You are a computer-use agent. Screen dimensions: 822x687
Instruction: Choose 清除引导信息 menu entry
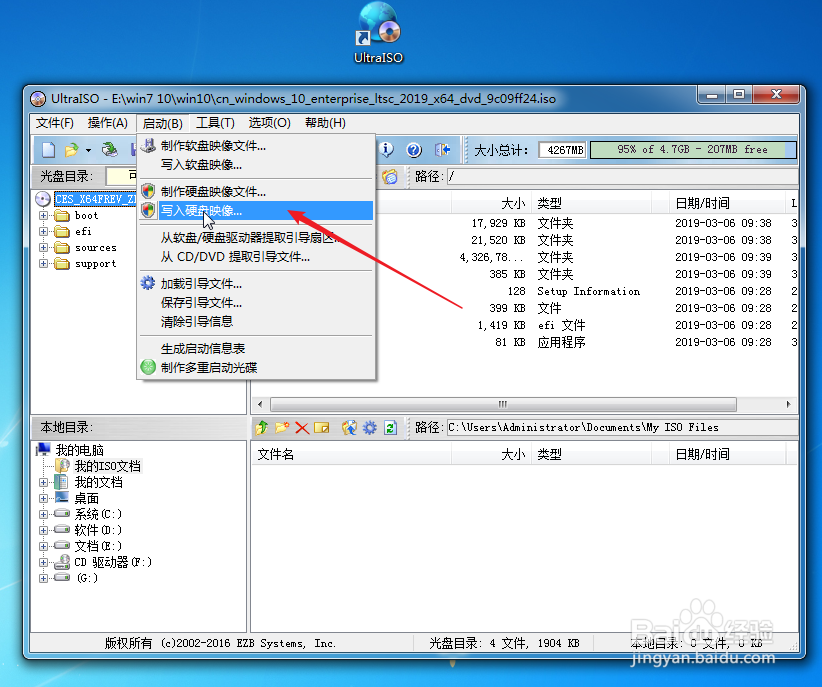point(257,321)
